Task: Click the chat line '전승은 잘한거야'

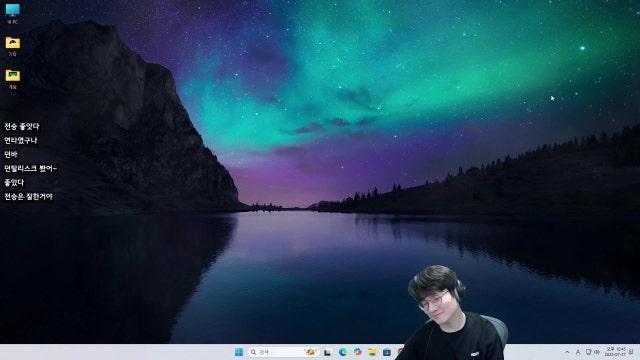Action: (x=29, y=196)
